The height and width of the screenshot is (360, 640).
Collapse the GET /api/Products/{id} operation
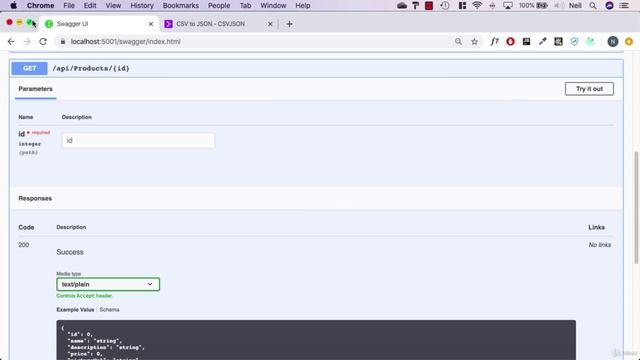[x=316, y=68]
